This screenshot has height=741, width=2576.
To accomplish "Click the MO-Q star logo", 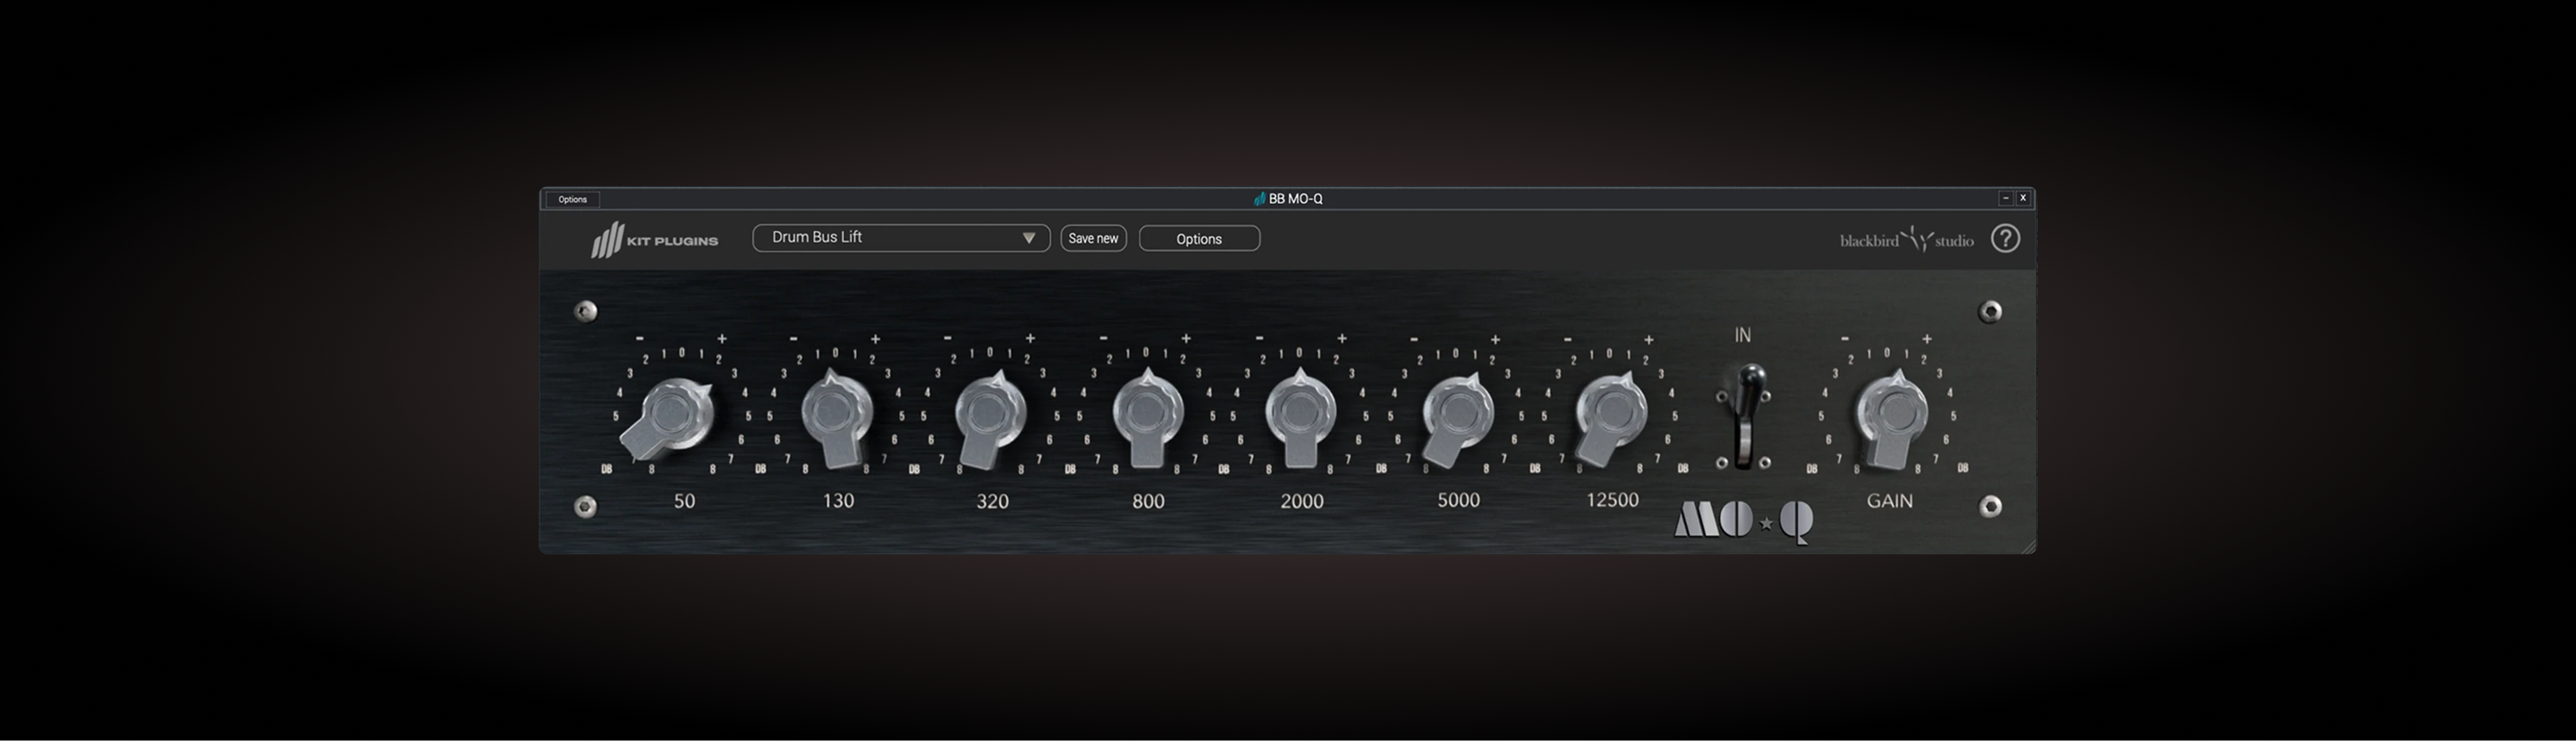I will click(1743, 521).
